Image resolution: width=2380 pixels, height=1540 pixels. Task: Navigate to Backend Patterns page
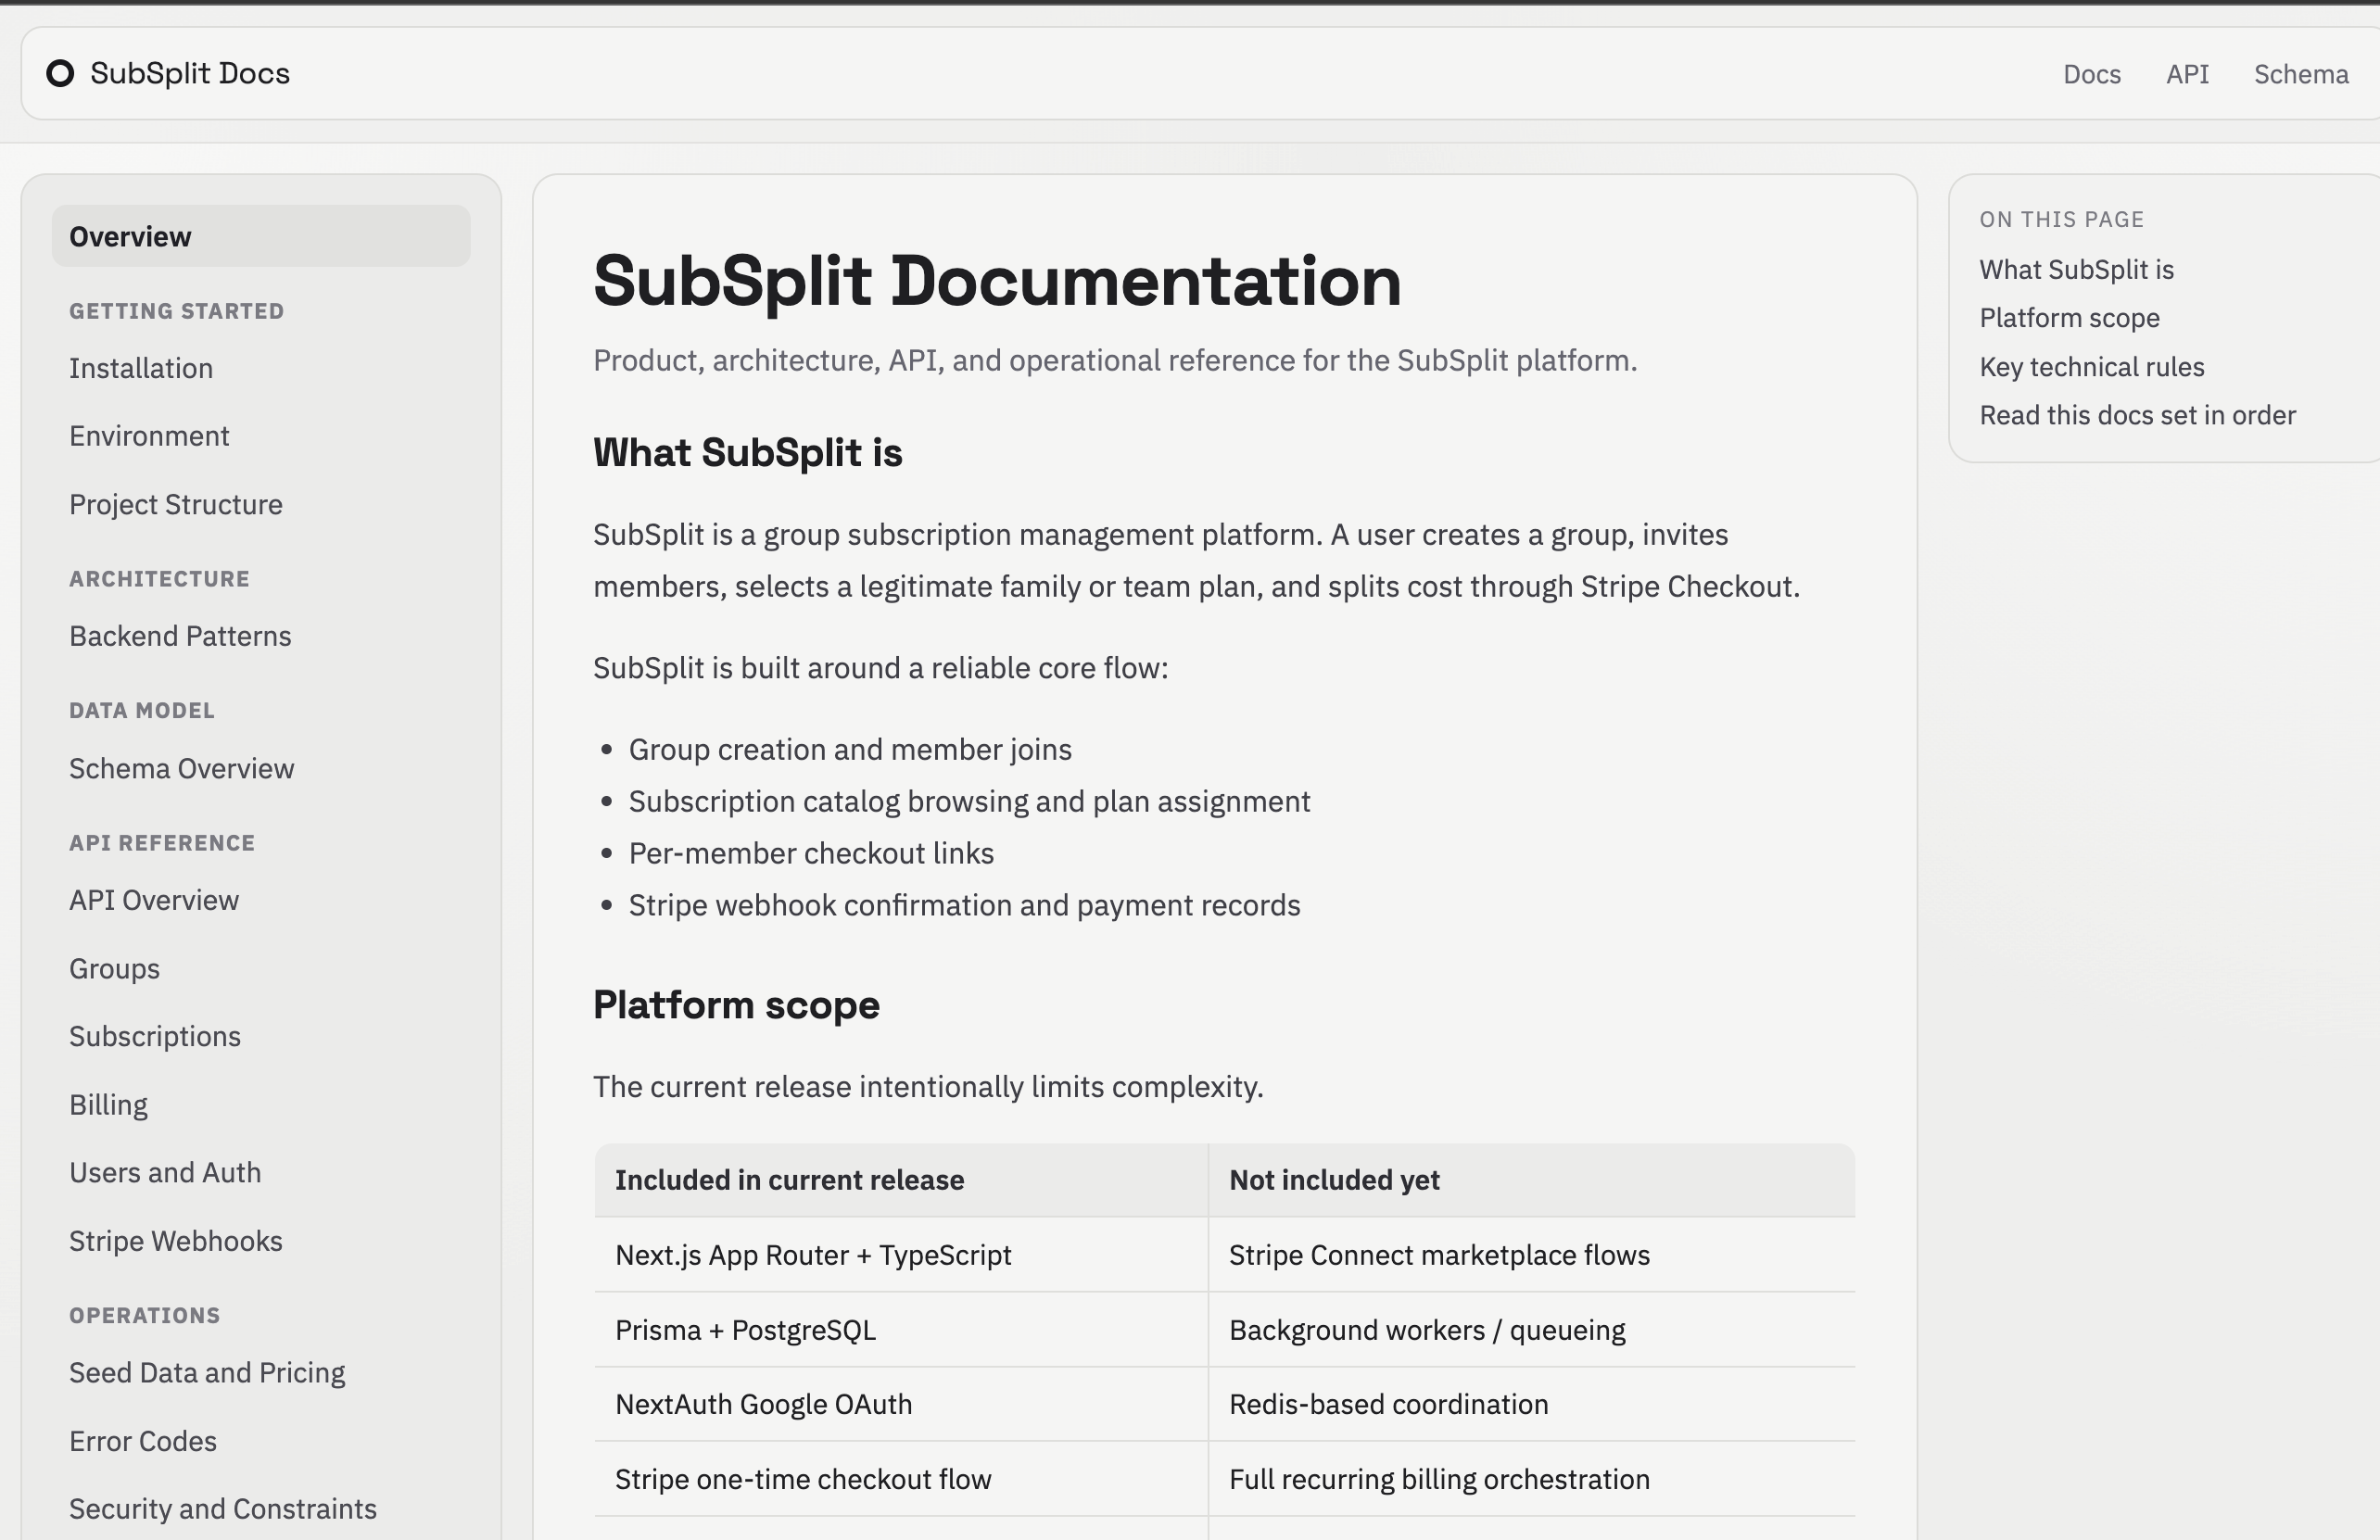pos(180,636)
